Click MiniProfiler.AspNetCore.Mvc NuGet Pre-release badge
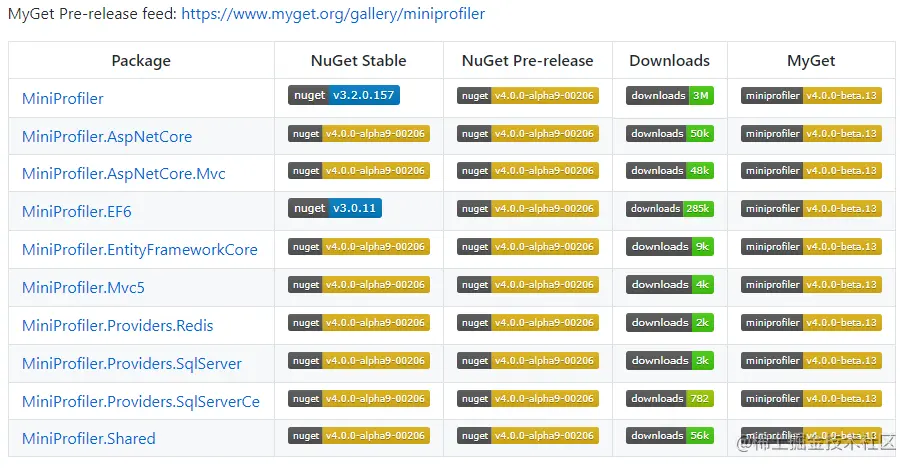Screen dimensions: 912x468 pos(528,171)
